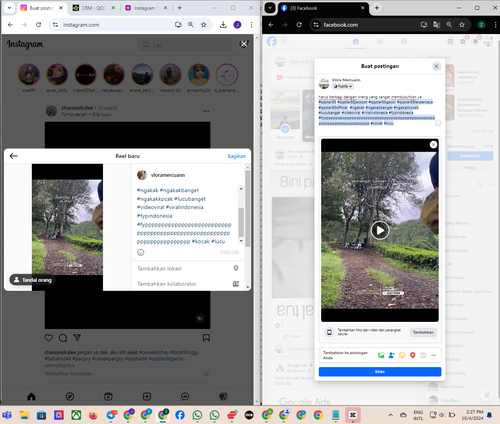Click comment bubble icon under chassandralee post
The height and width of the screenshot is (424, 500).
click(63, 338)
